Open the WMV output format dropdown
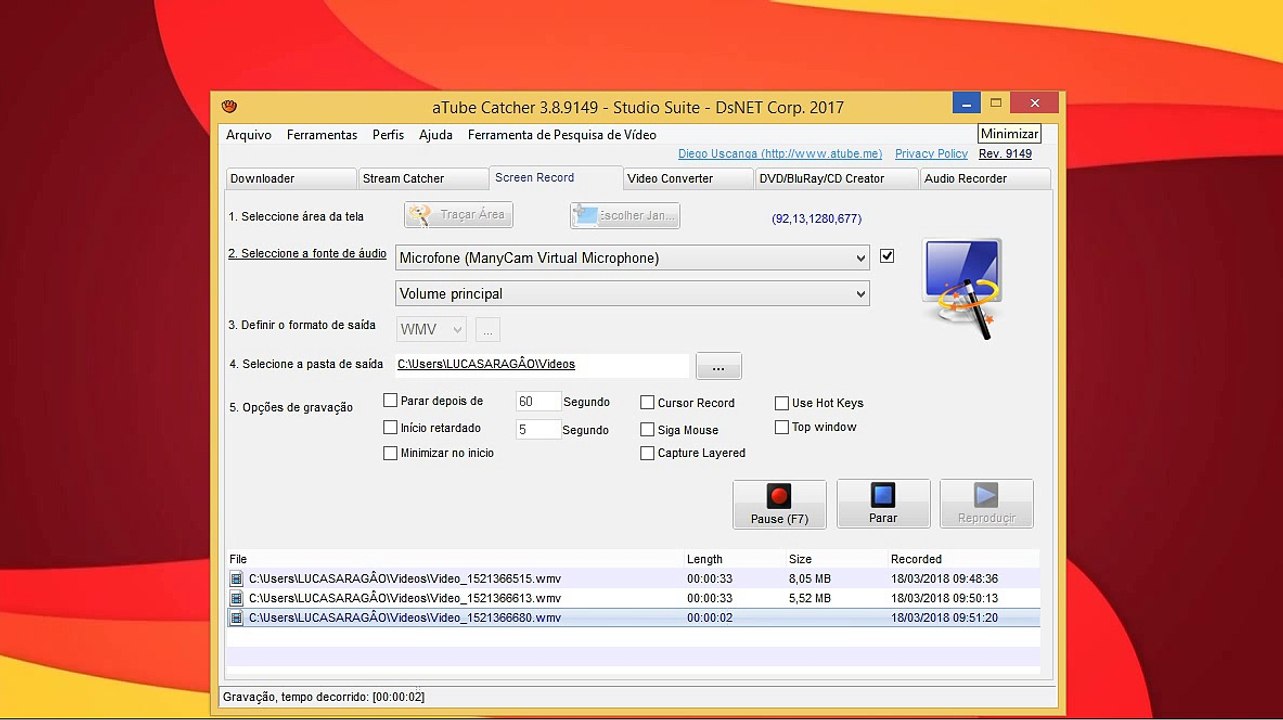 click(432, 329)
